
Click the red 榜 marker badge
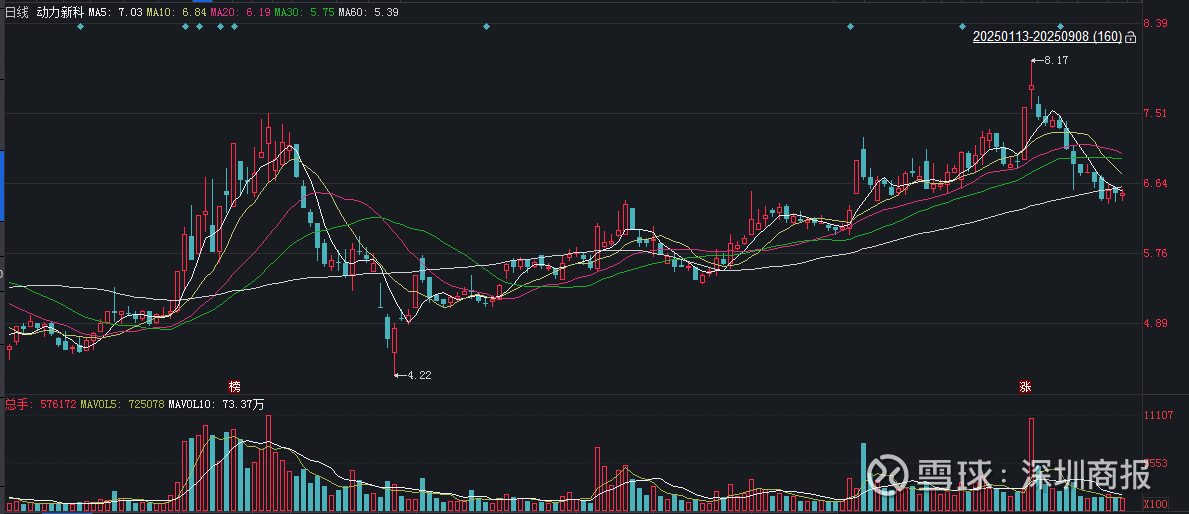pyautogui.click(x=235, y=387)
